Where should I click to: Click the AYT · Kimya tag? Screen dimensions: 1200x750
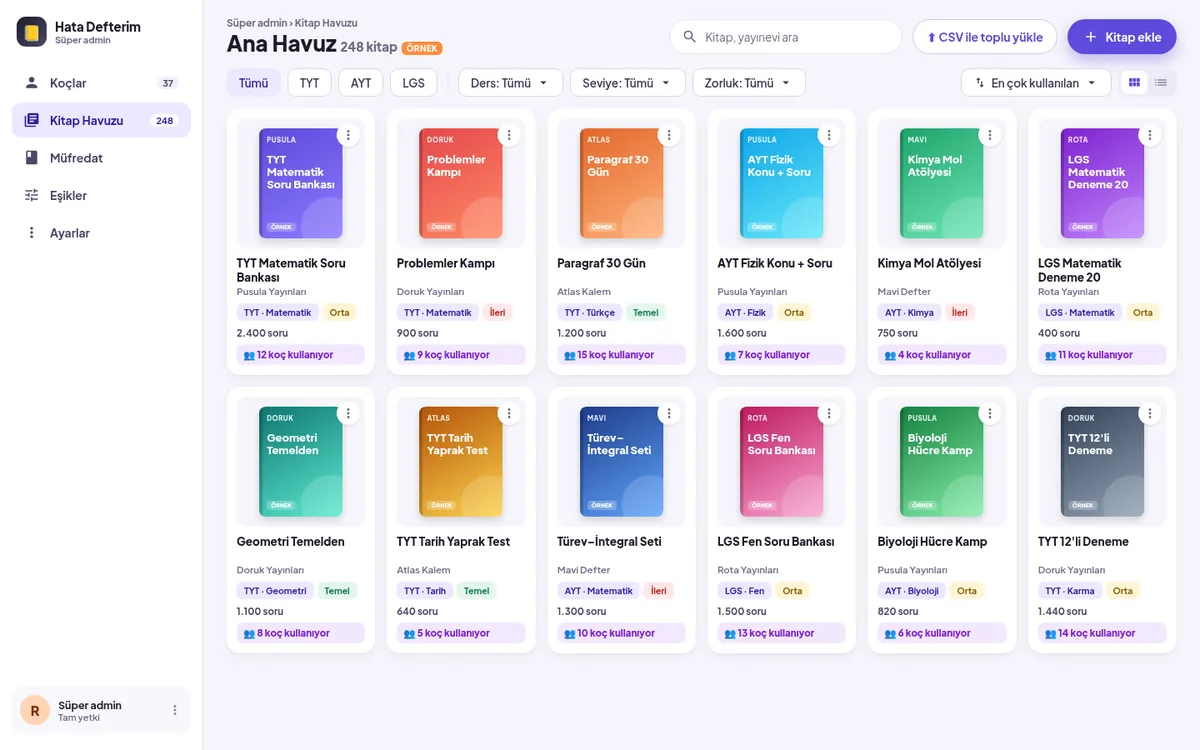[x=910, y=313]
